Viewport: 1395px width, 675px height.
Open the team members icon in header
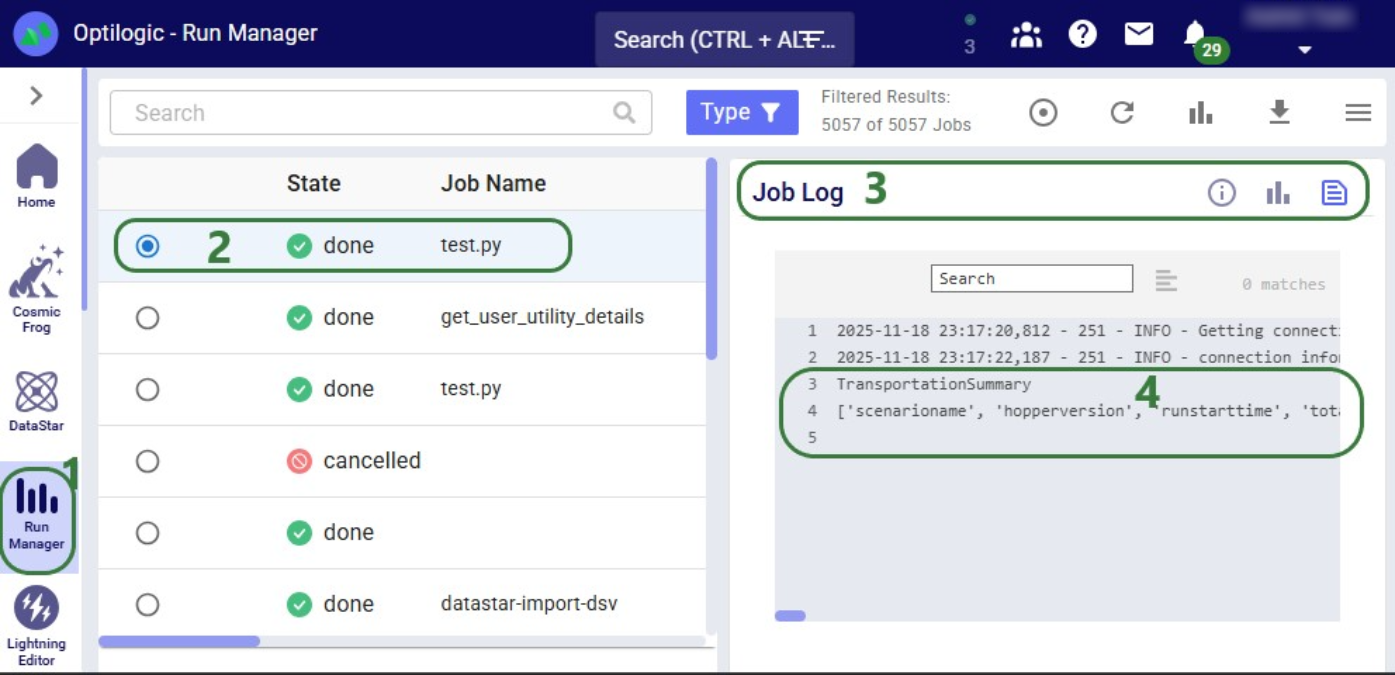(x=1026, y=35)
